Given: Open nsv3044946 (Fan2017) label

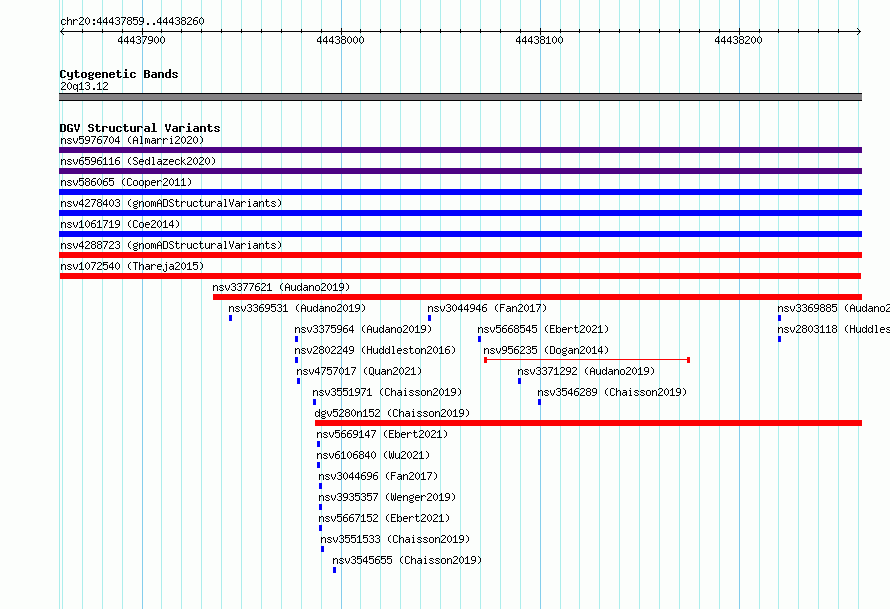Looking at the screenshot, I should pyautogui.click(x=487, y=308).
